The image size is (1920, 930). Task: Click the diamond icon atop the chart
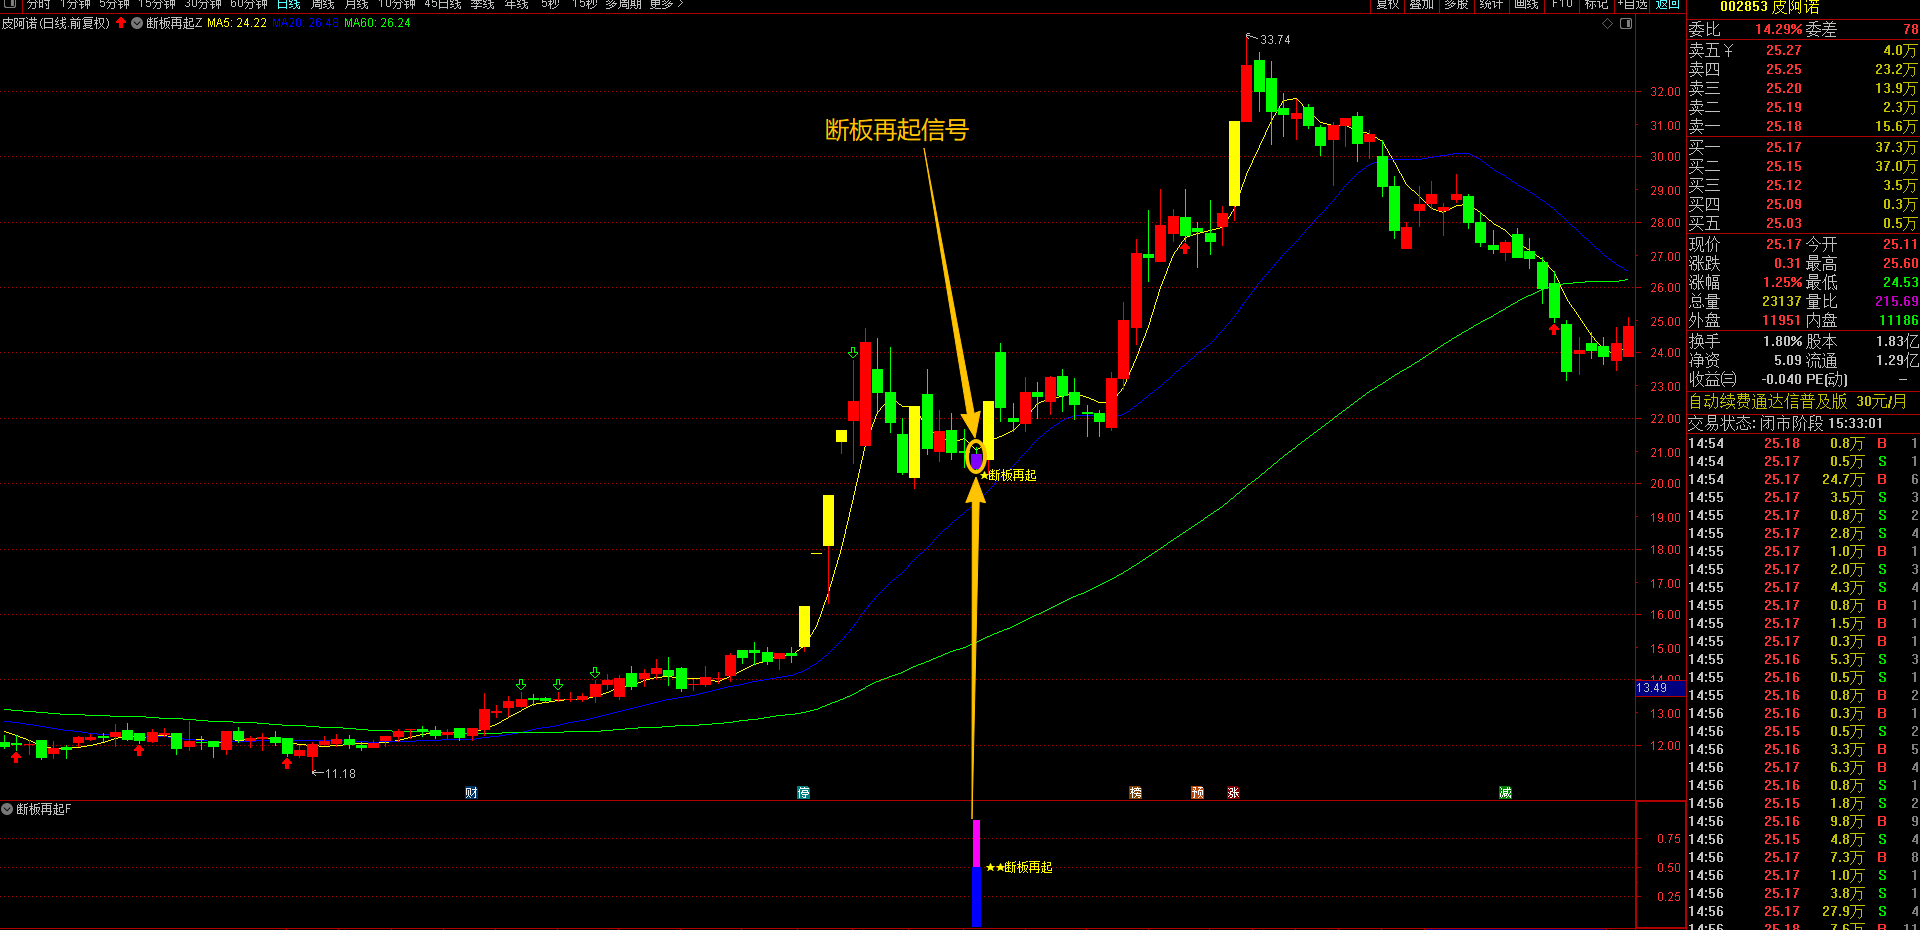1607,23
